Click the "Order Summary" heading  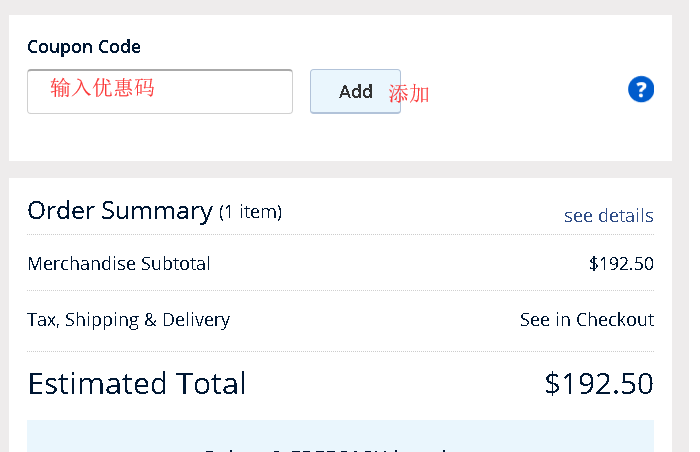pyautogui.click(x=120, y=211)
